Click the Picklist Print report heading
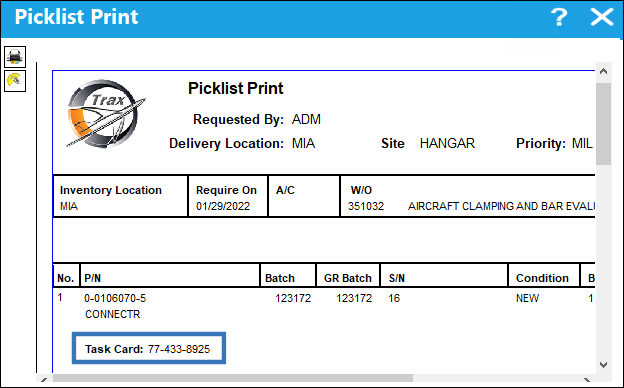The height and width of the screenshot is (388, 624). (236, 88)
